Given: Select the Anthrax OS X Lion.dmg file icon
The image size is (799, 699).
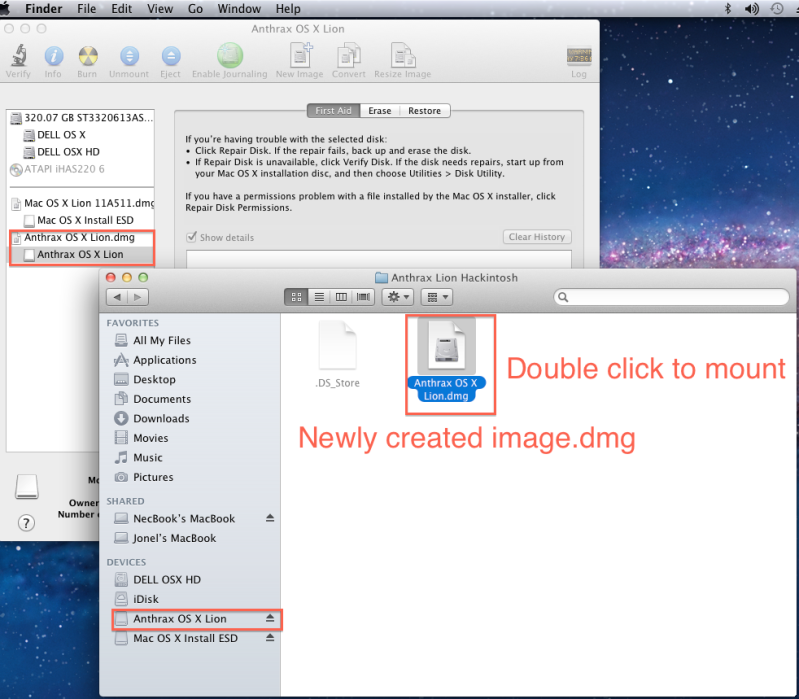Looking at the screenshot, I should (x=446, y=346).
